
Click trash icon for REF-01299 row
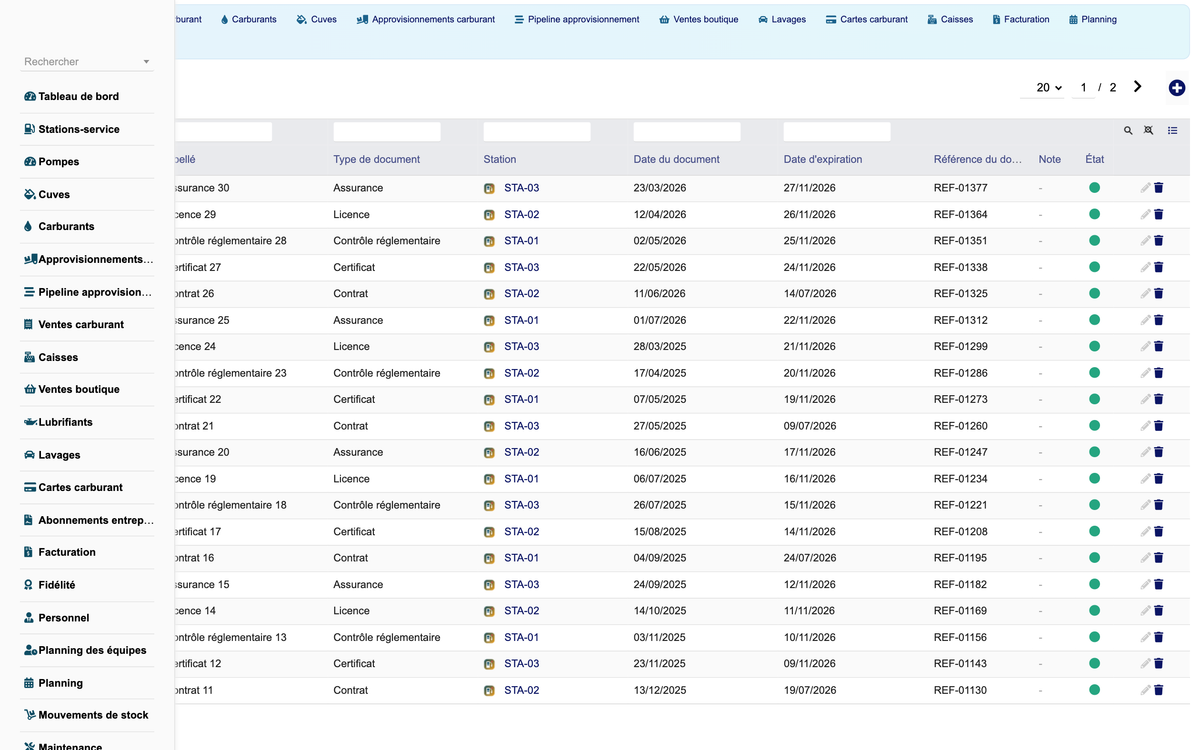coord(1159,347)
